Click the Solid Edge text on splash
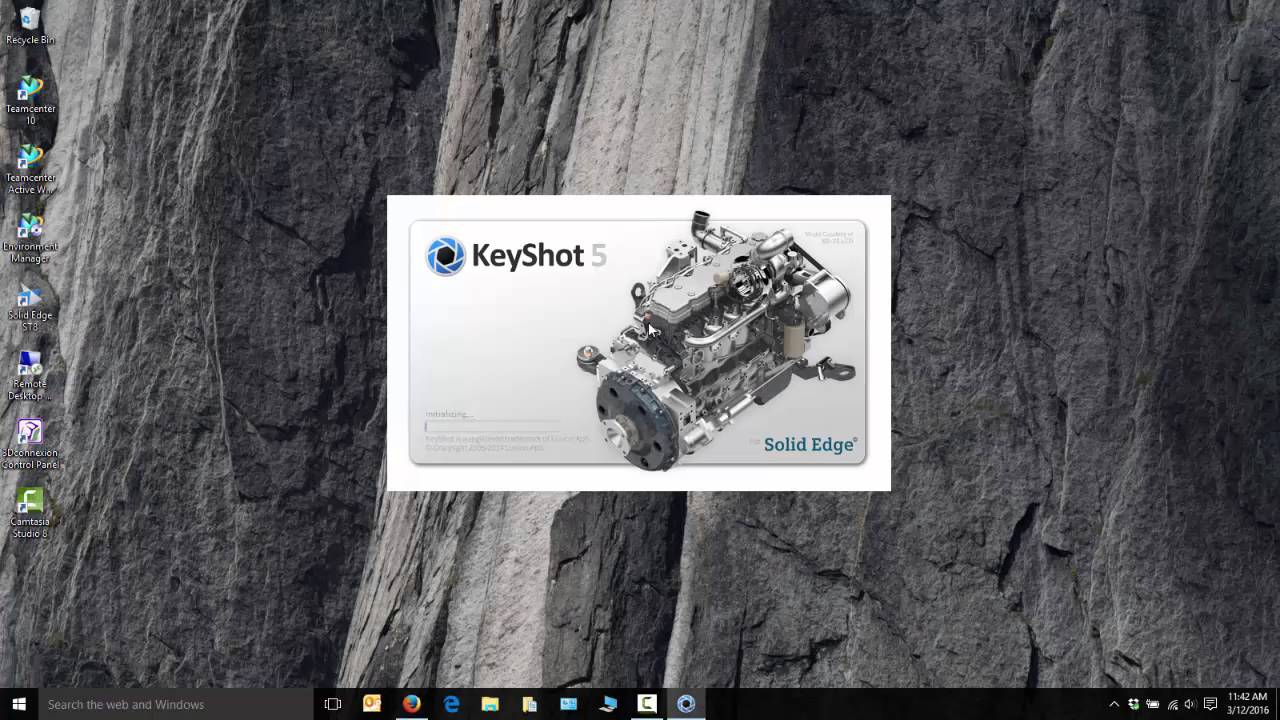The image size is (1280, 720). 810,445
